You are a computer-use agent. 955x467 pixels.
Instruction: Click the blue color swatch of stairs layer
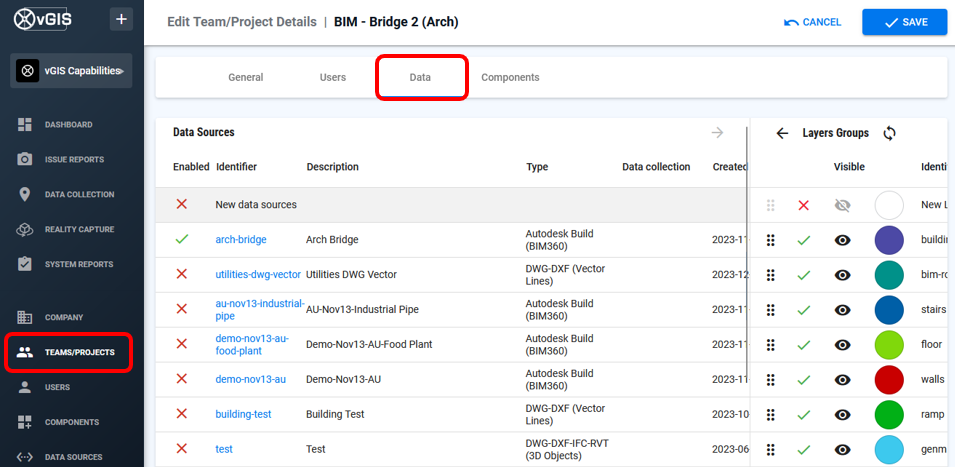(889, 310)
